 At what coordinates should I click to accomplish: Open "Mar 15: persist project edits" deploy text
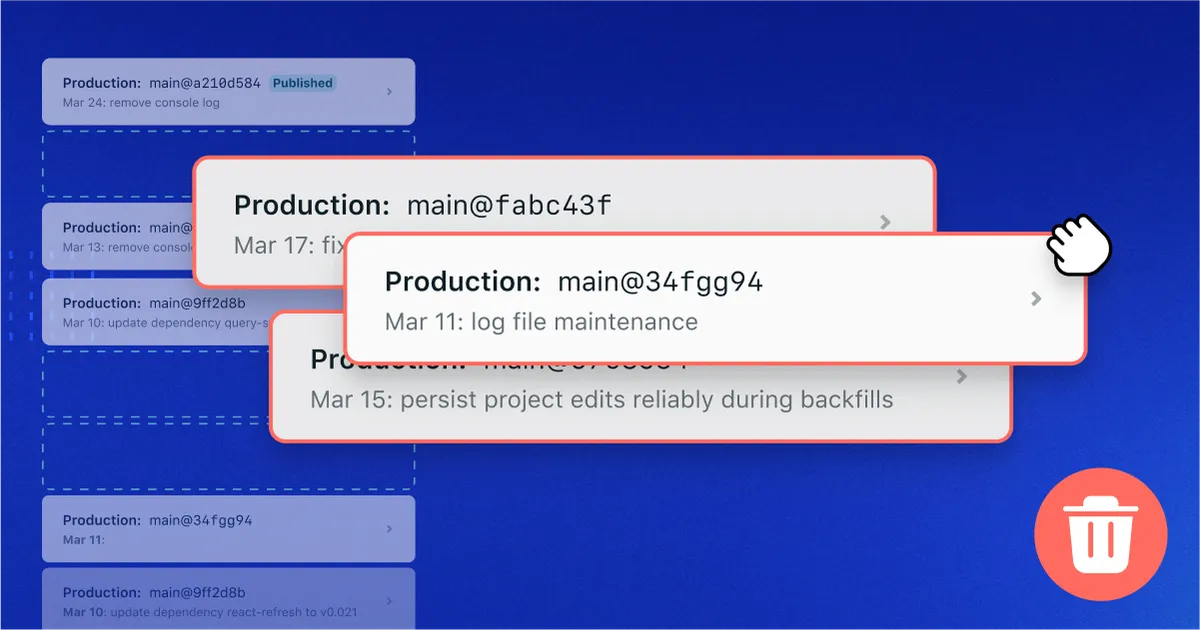tap(601, 400)
